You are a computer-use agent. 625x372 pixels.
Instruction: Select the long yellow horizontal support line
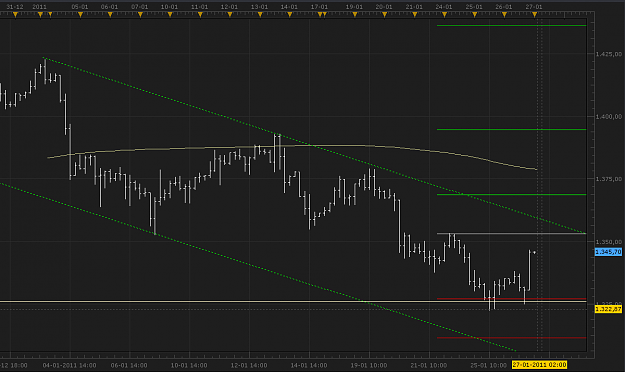293,301
